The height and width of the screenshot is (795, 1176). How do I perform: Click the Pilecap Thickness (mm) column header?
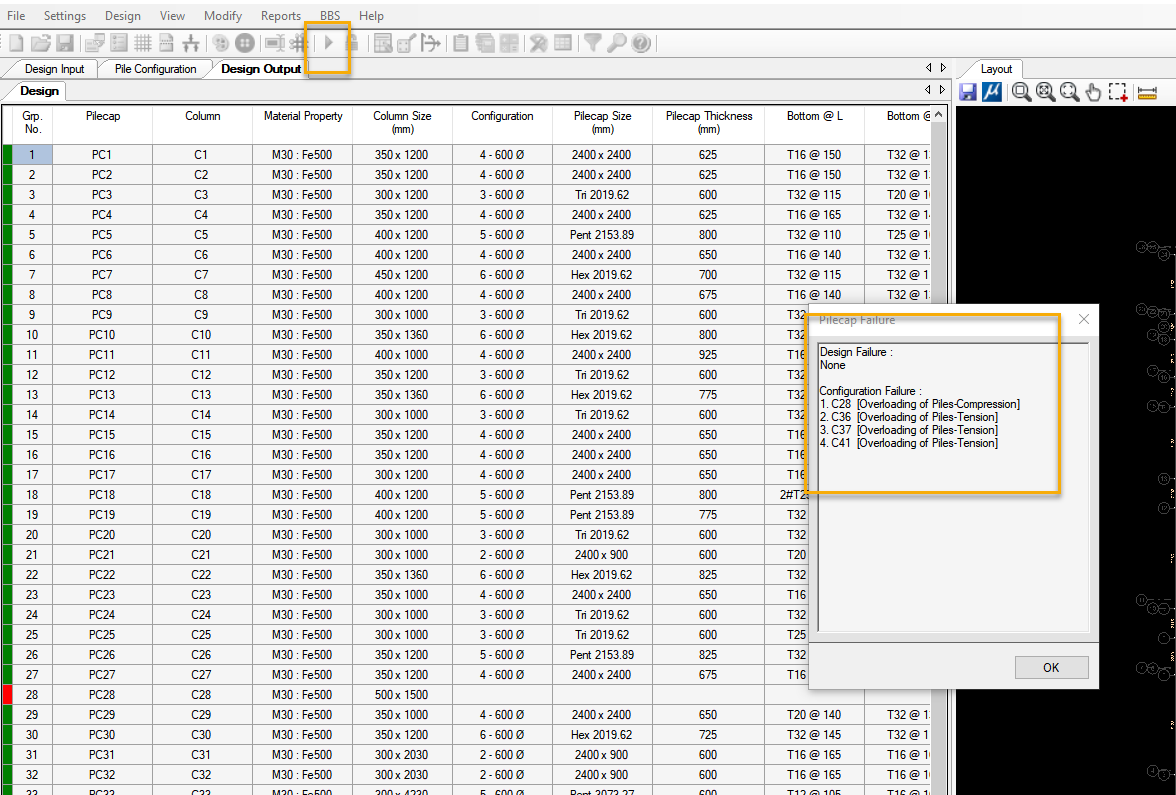pyautogui.click(x=709, y=122)
